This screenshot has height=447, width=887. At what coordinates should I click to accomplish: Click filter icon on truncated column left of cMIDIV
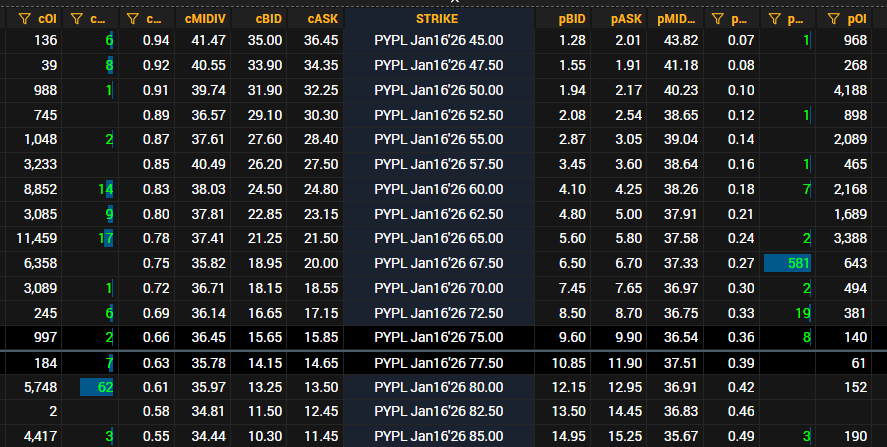(x=132, y=19)
